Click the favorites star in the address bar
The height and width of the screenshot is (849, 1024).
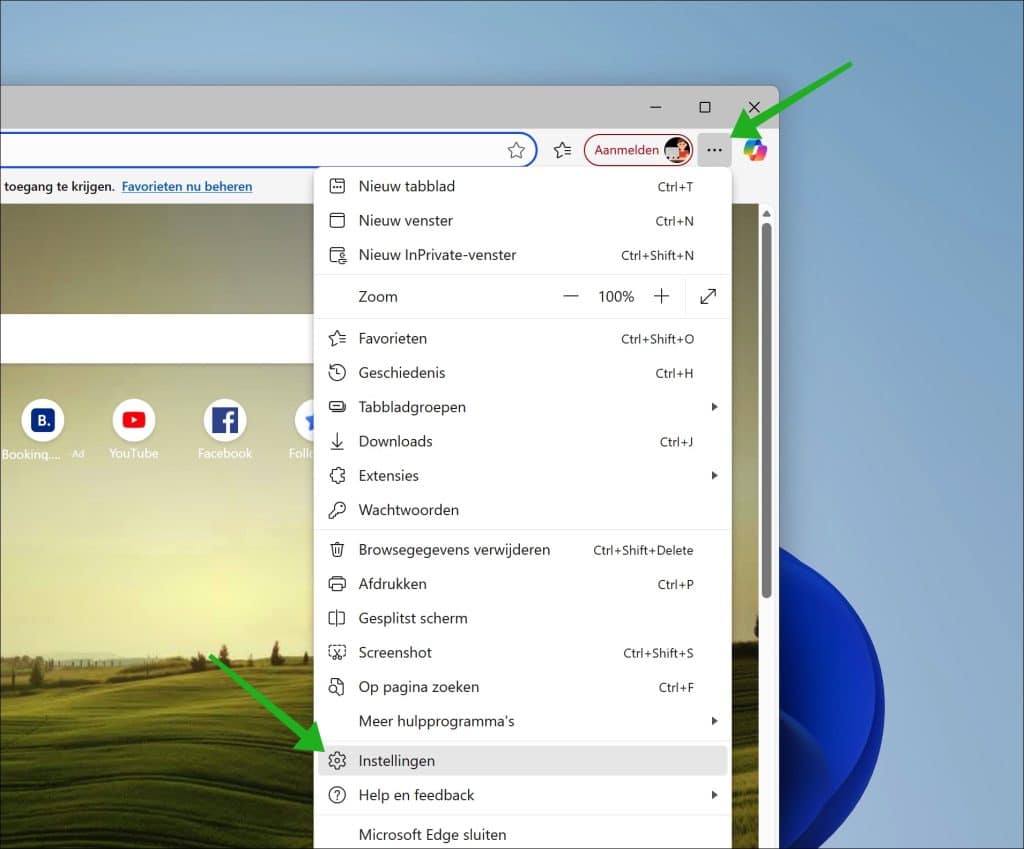[x=517, y=150]
